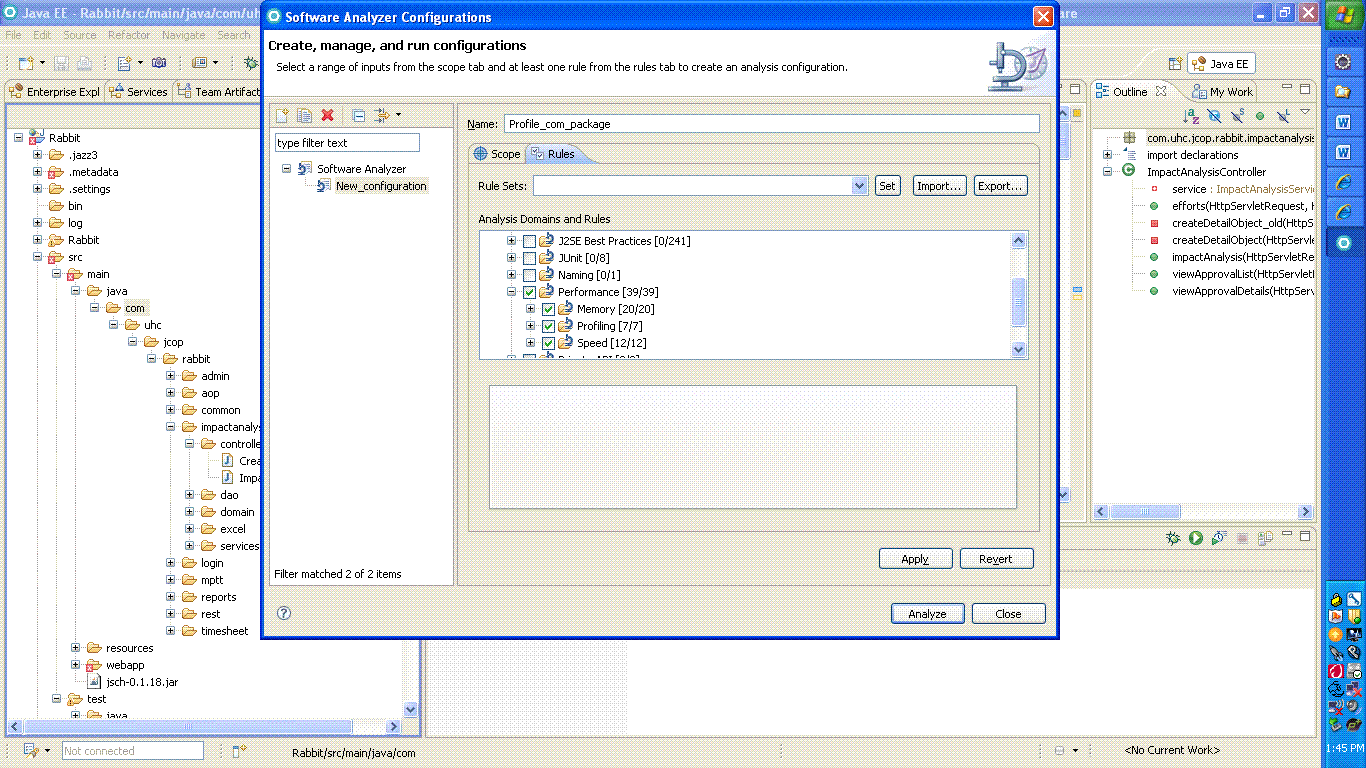Image resolution: width=1366 pixels, height=768 pixels.
Task: Select the Rules tab
Action: pyautogui.click(x=553, y=154)
